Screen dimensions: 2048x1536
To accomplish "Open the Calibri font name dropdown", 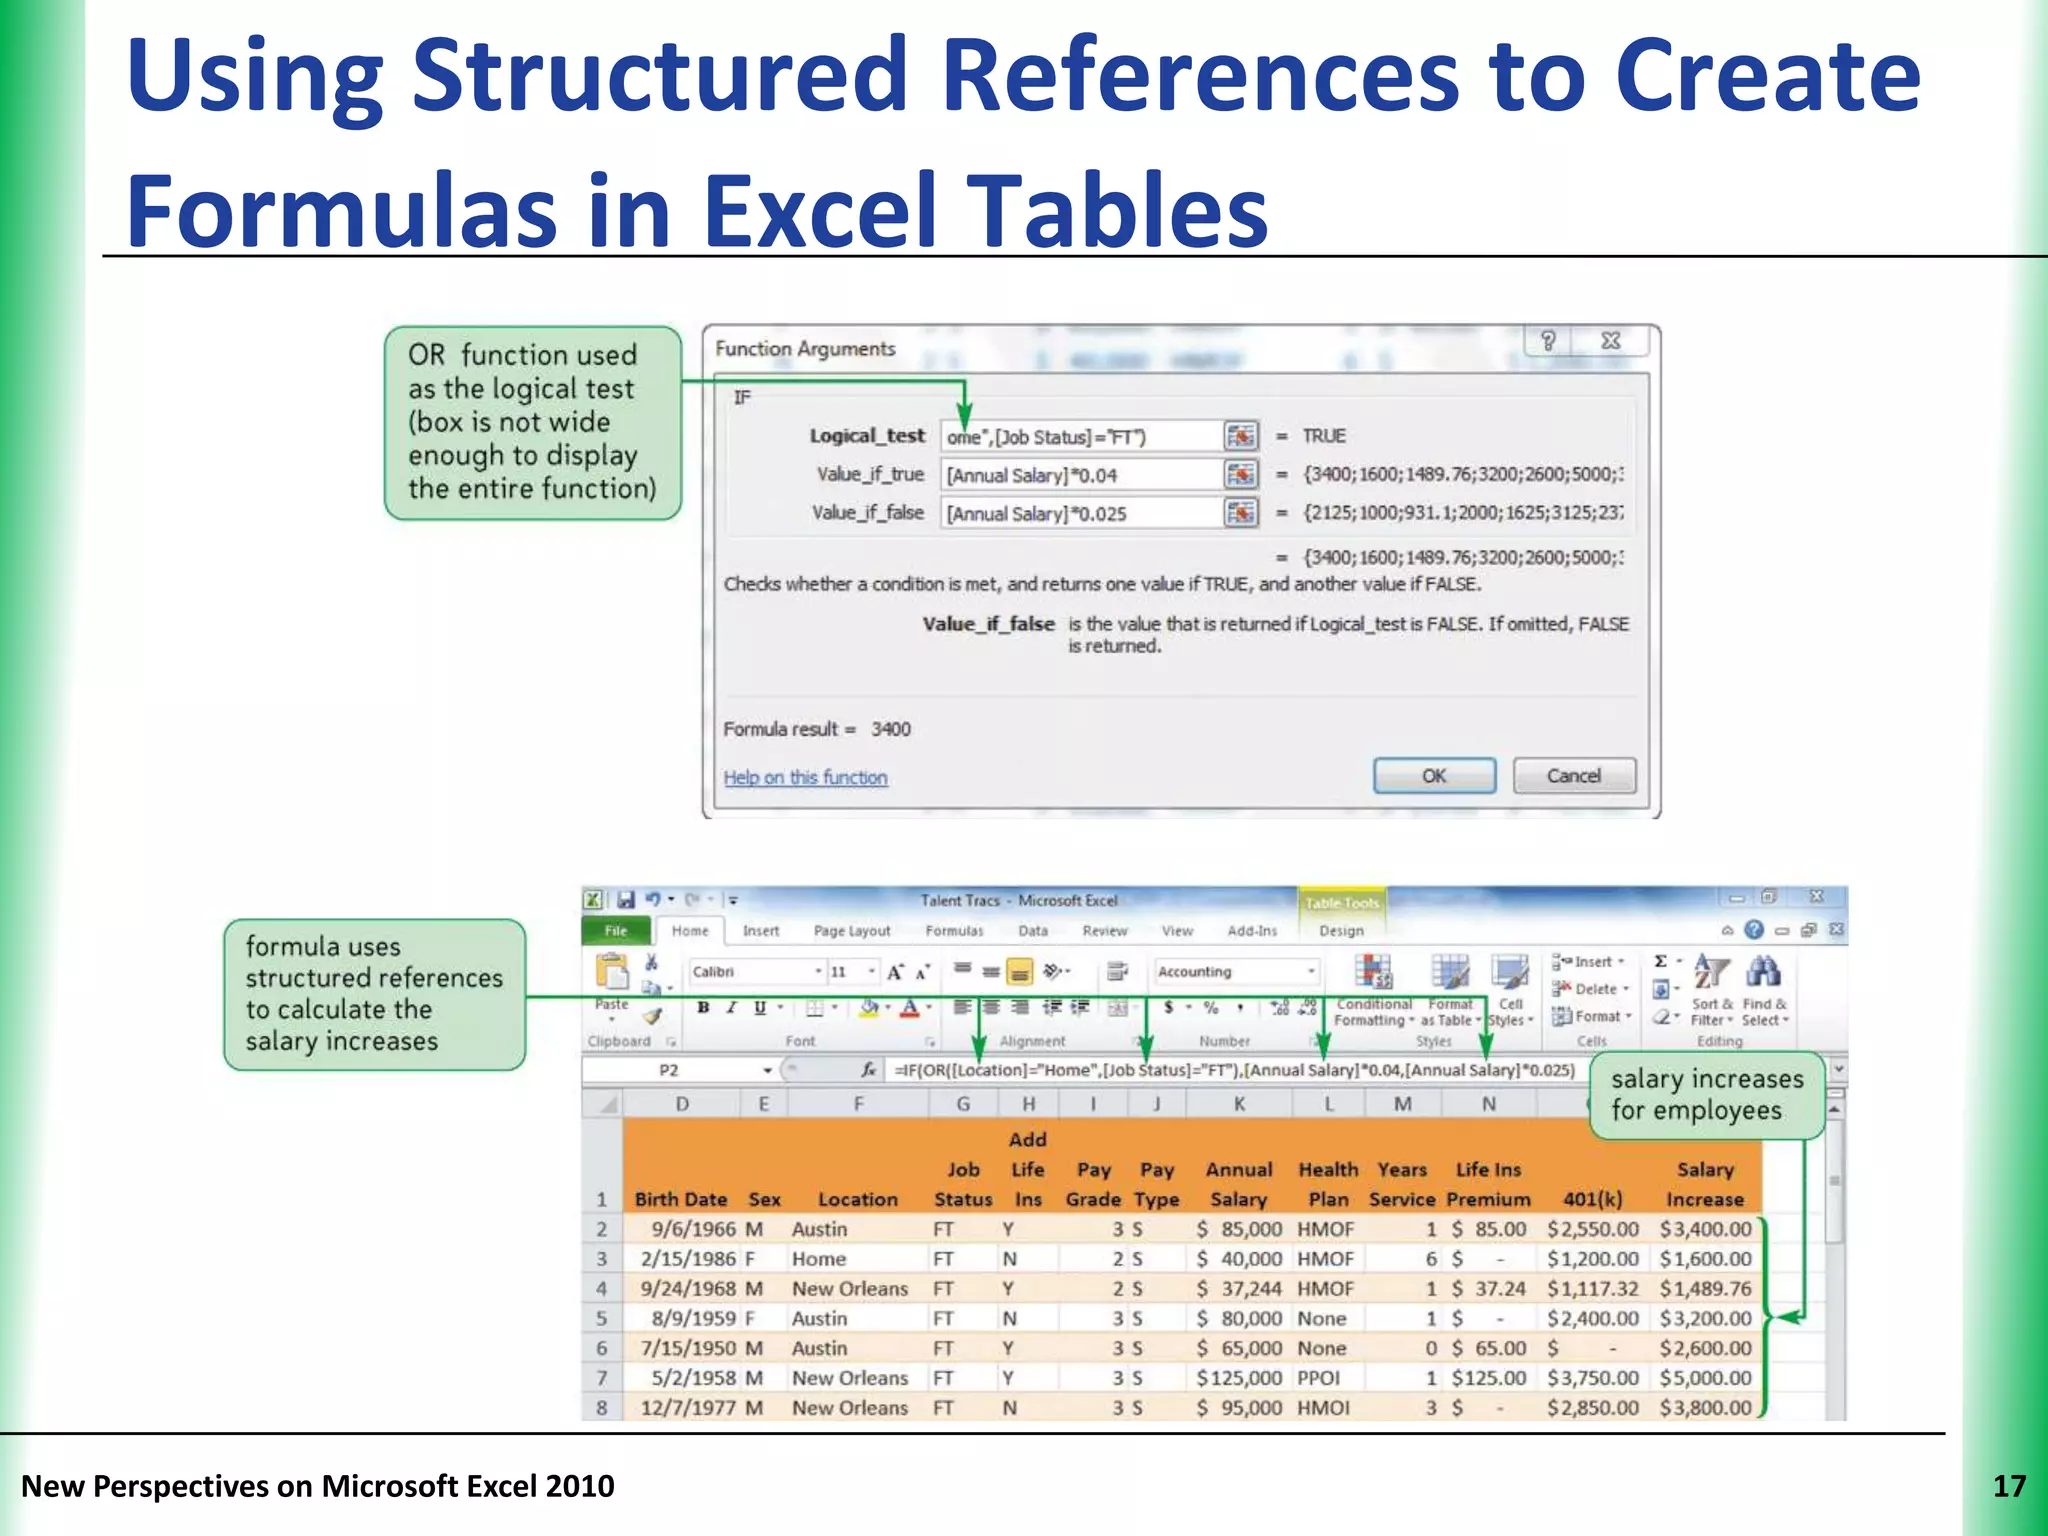I will 818,971.
